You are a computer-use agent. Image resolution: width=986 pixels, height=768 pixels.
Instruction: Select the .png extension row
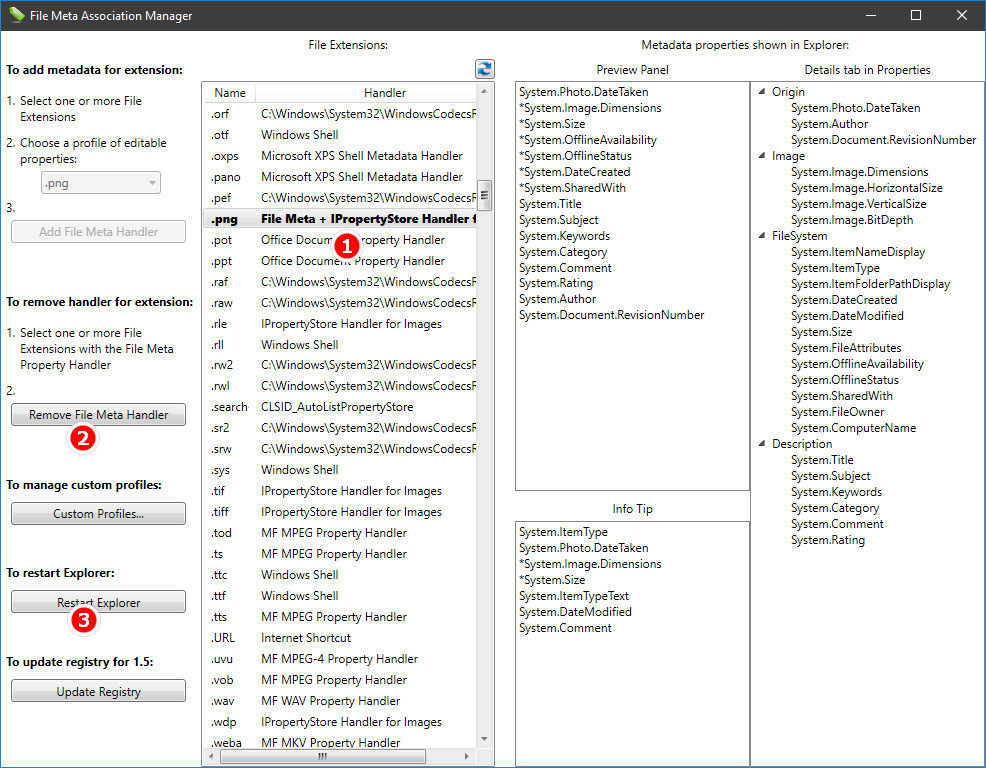(x=340, y=219)
